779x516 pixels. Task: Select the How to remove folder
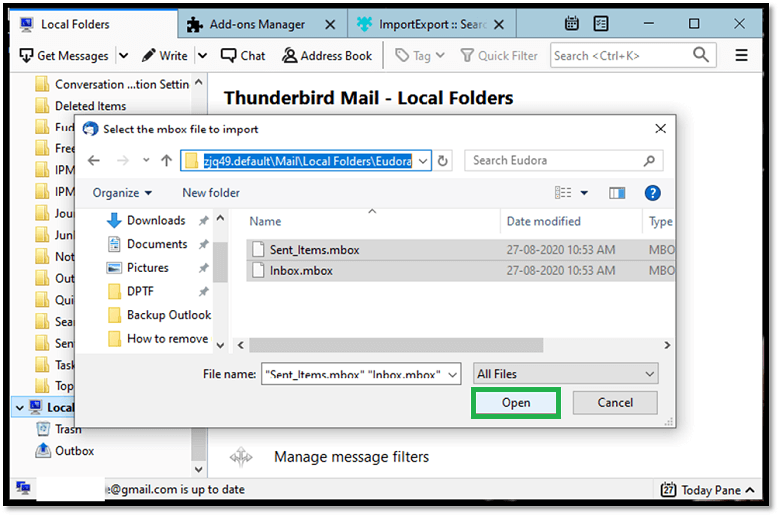coord(167,339)
